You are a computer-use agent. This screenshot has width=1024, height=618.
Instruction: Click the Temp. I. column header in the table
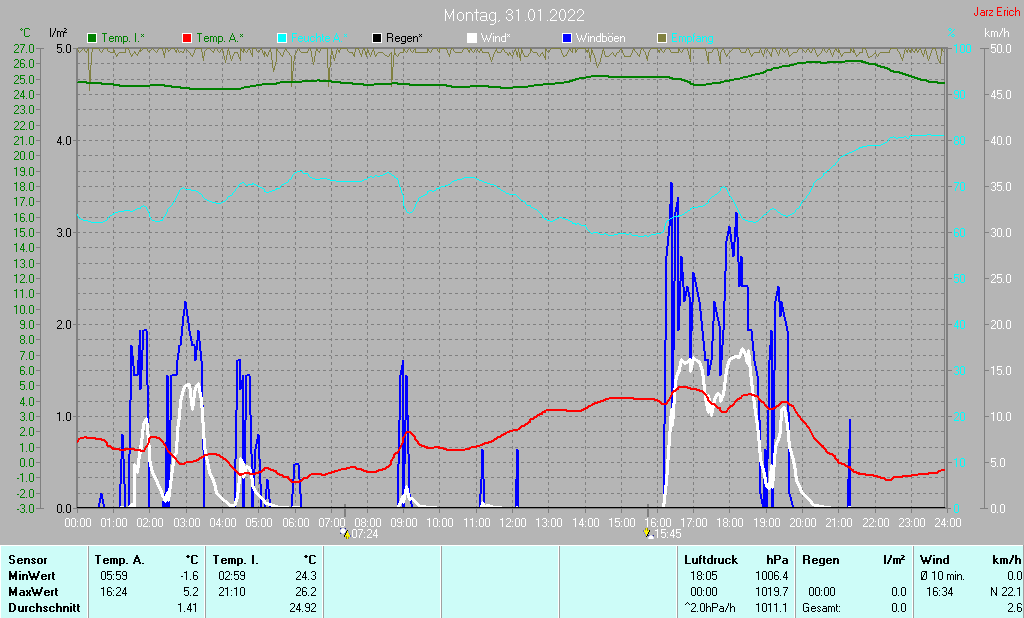click(x=234, y=560)
